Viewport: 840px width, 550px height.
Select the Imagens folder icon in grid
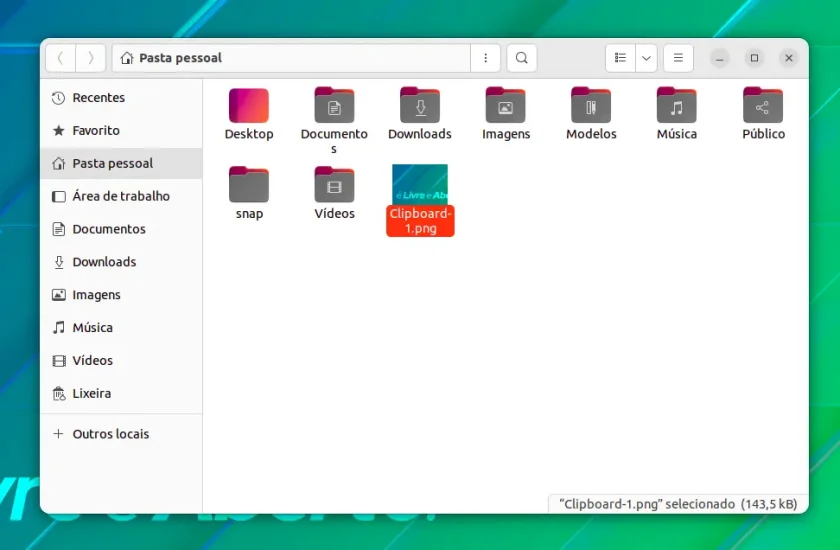pos(506,105)
